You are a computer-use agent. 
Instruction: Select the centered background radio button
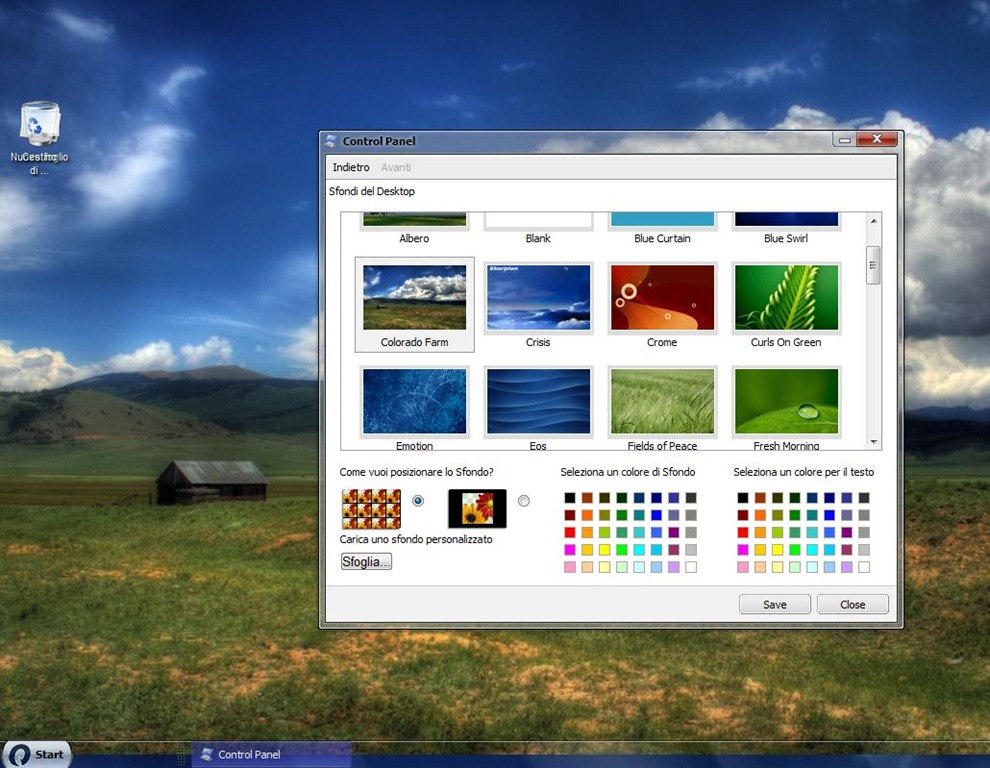click(x=523, y=501)
